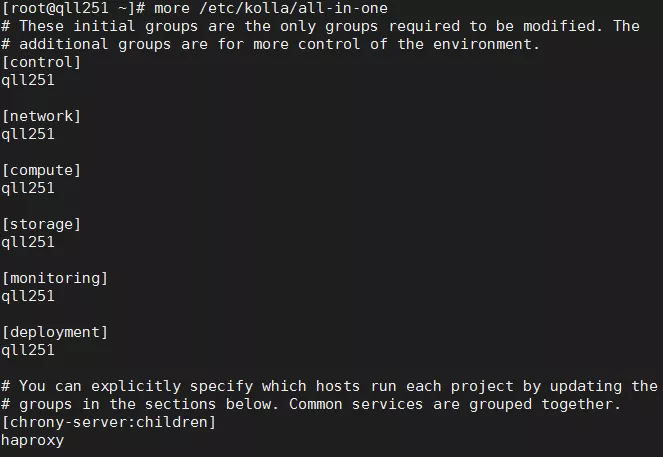Click the [compute] group header
663x457 pixels.
click(x=41, y=170)
